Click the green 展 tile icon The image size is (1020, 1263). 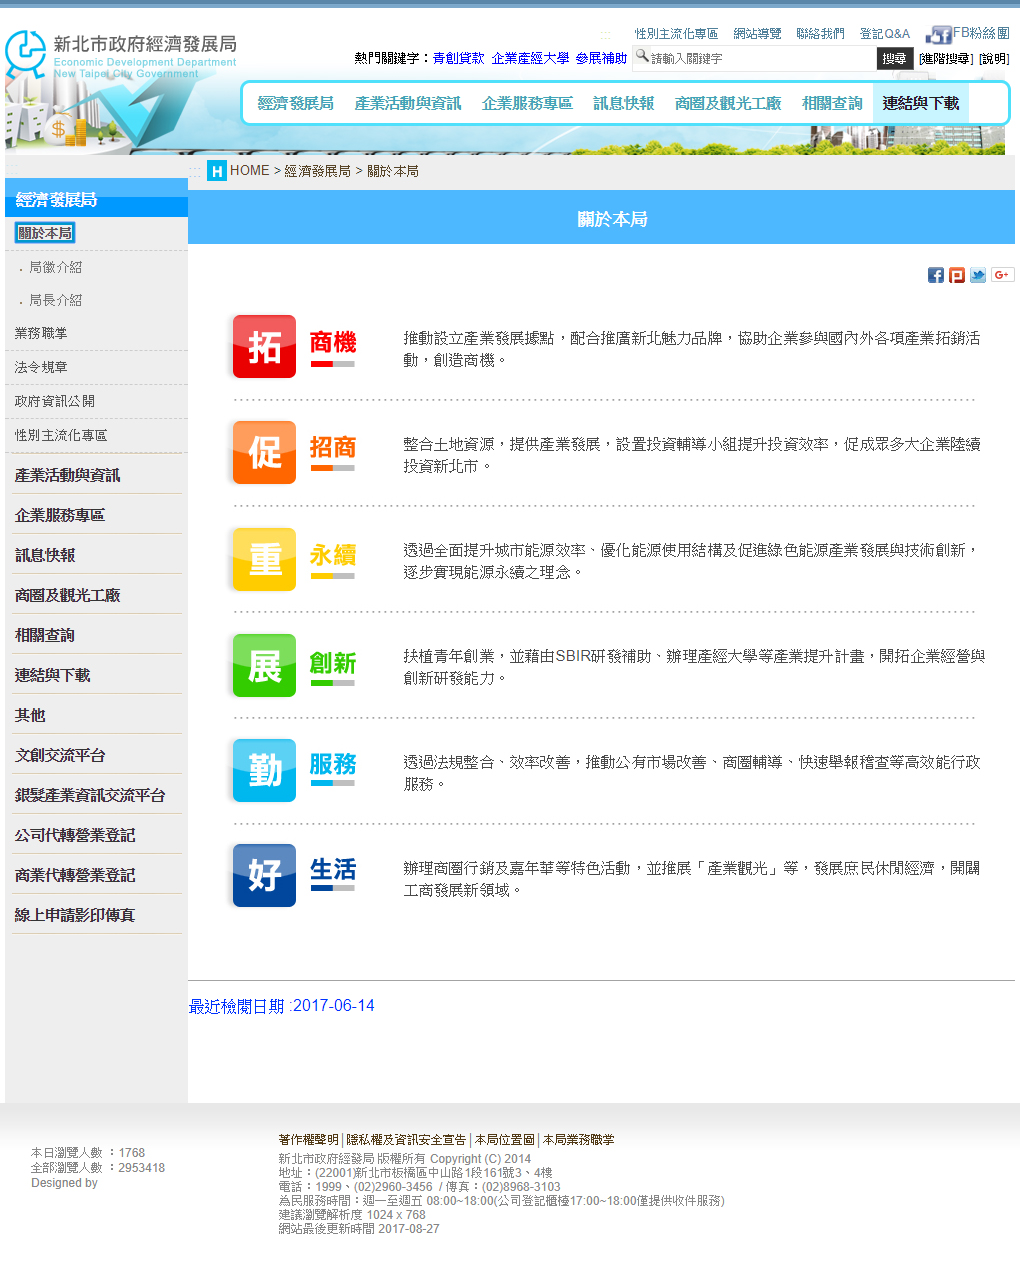pyautogui.click(x=264, y=665)
